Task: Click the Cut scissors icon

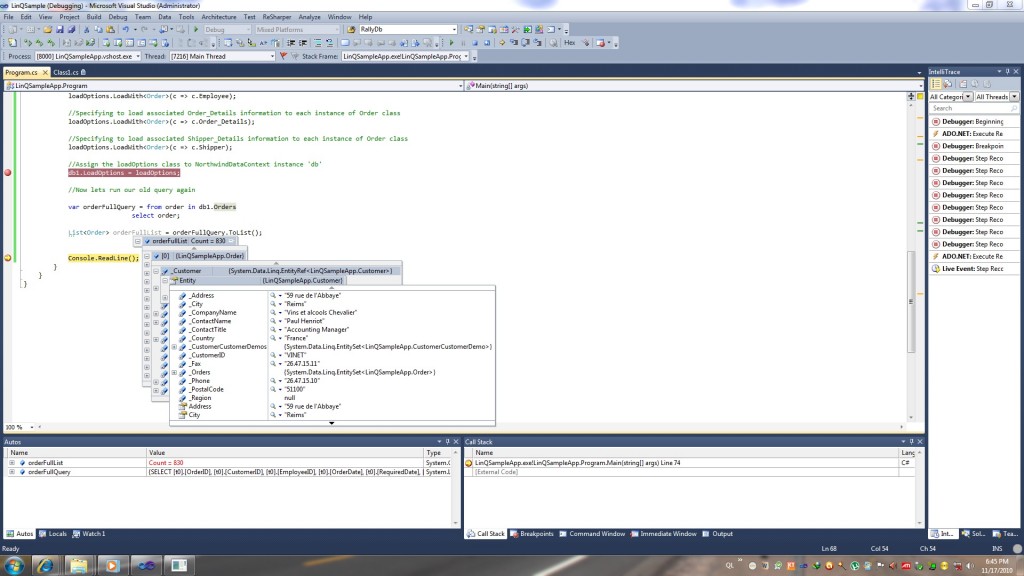Action: [85, 30]
